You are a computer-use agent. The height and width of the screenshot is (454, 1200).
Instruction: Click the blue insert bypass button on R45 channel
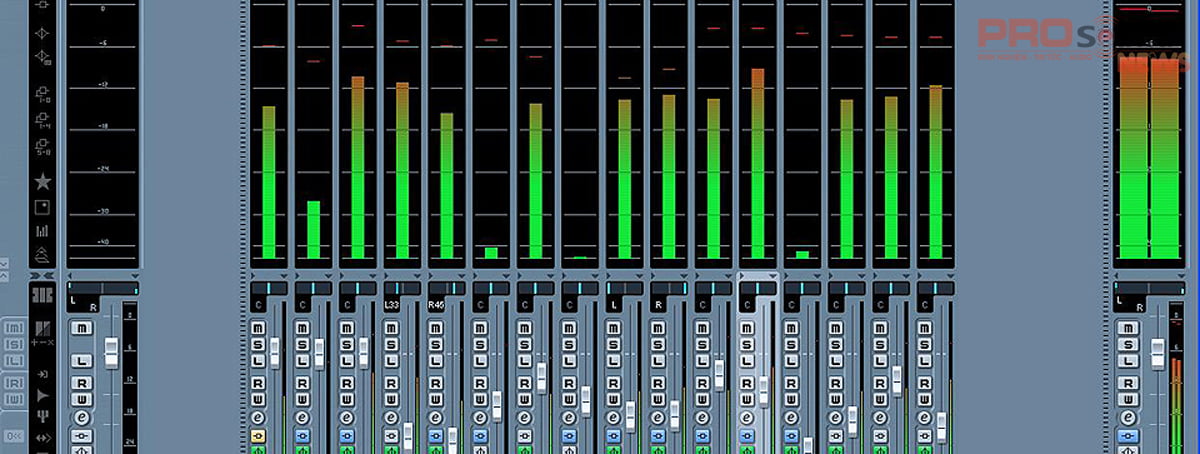(436, 436)
